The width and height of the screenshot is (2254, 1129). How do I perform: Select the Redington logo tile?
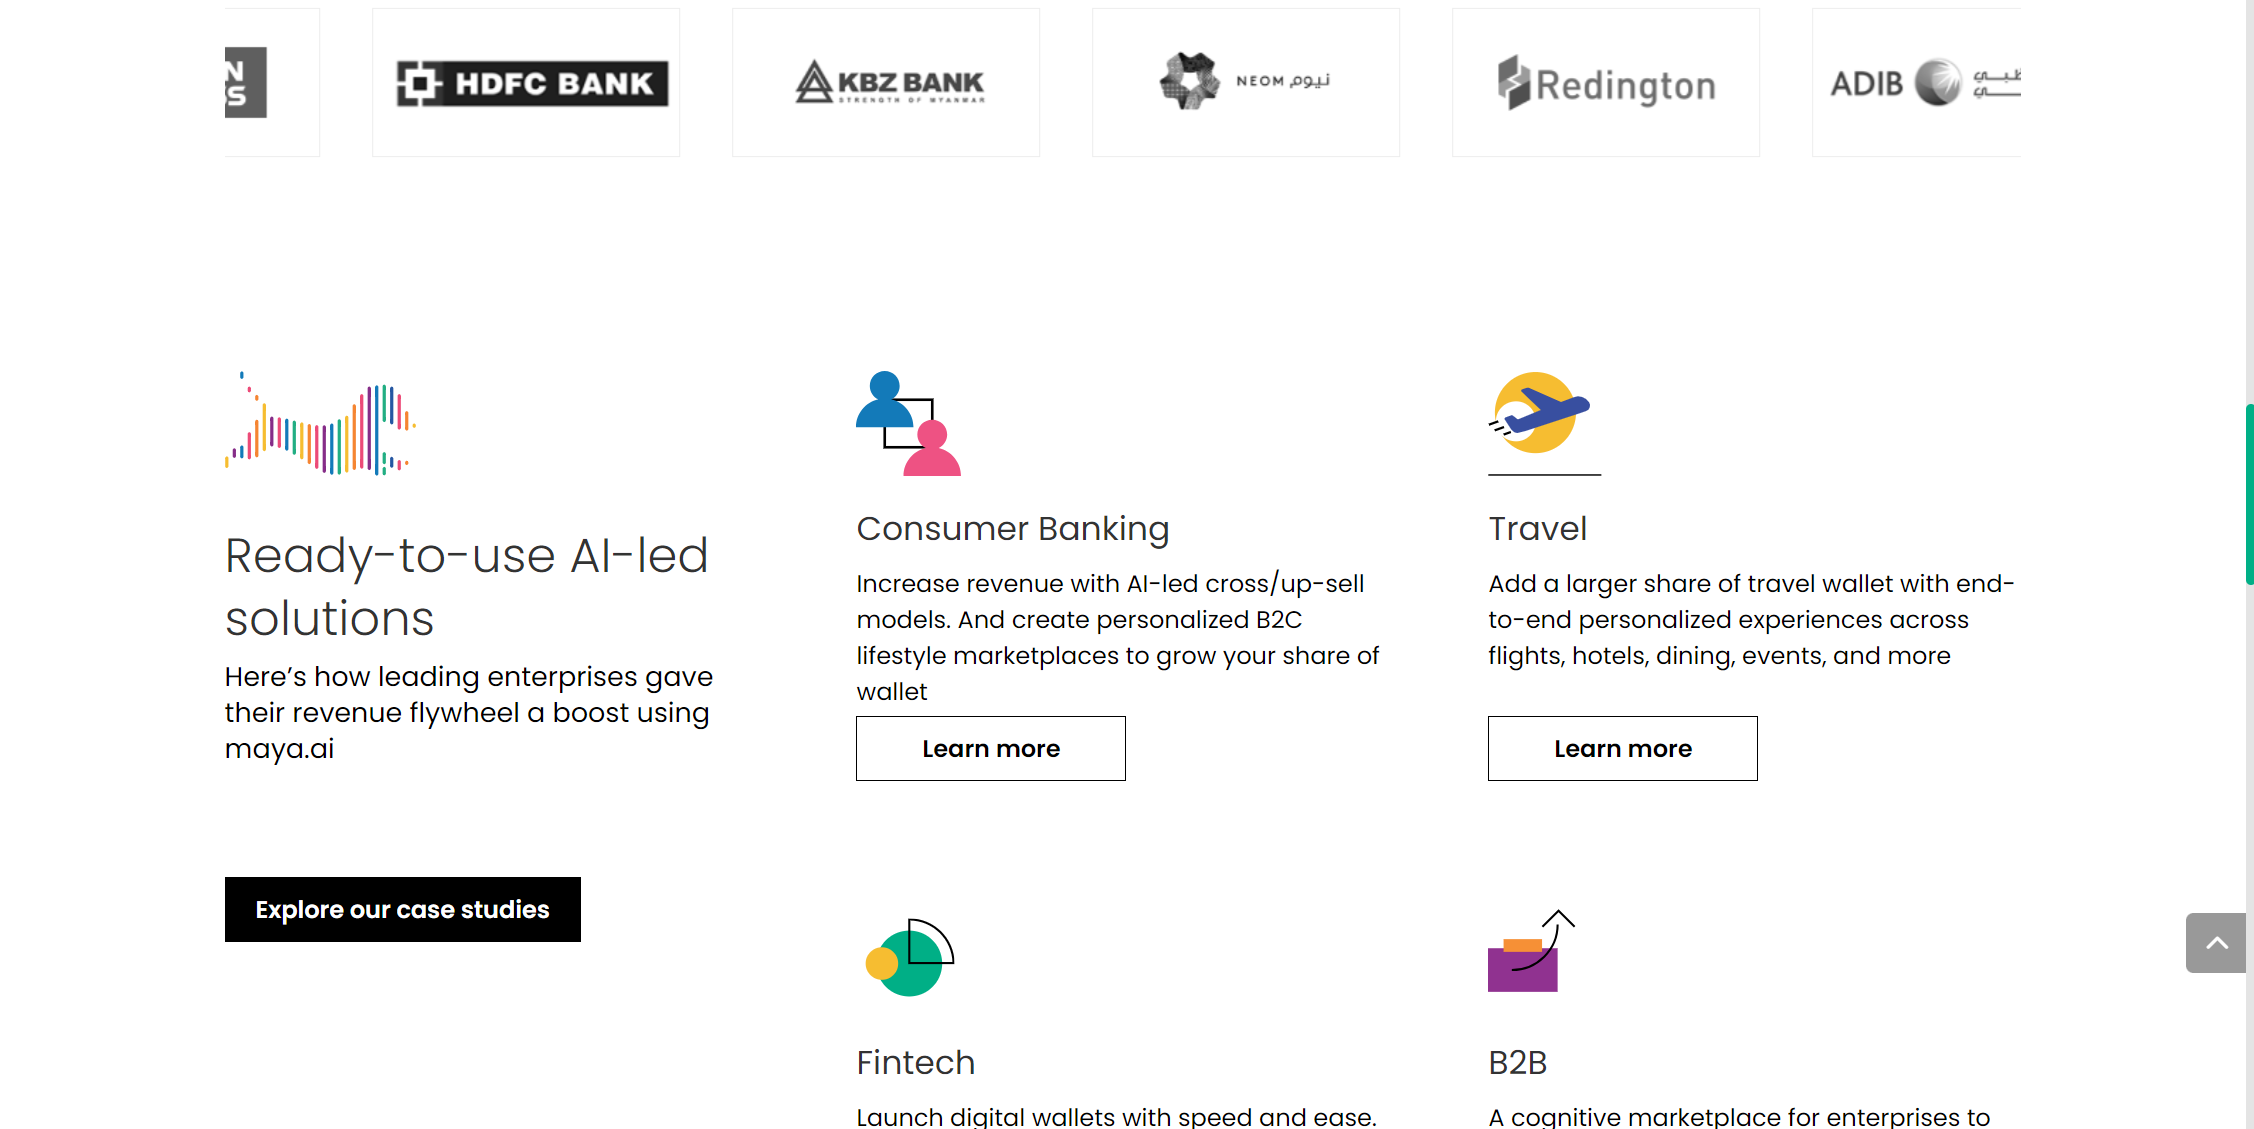tap(1606, 82)
